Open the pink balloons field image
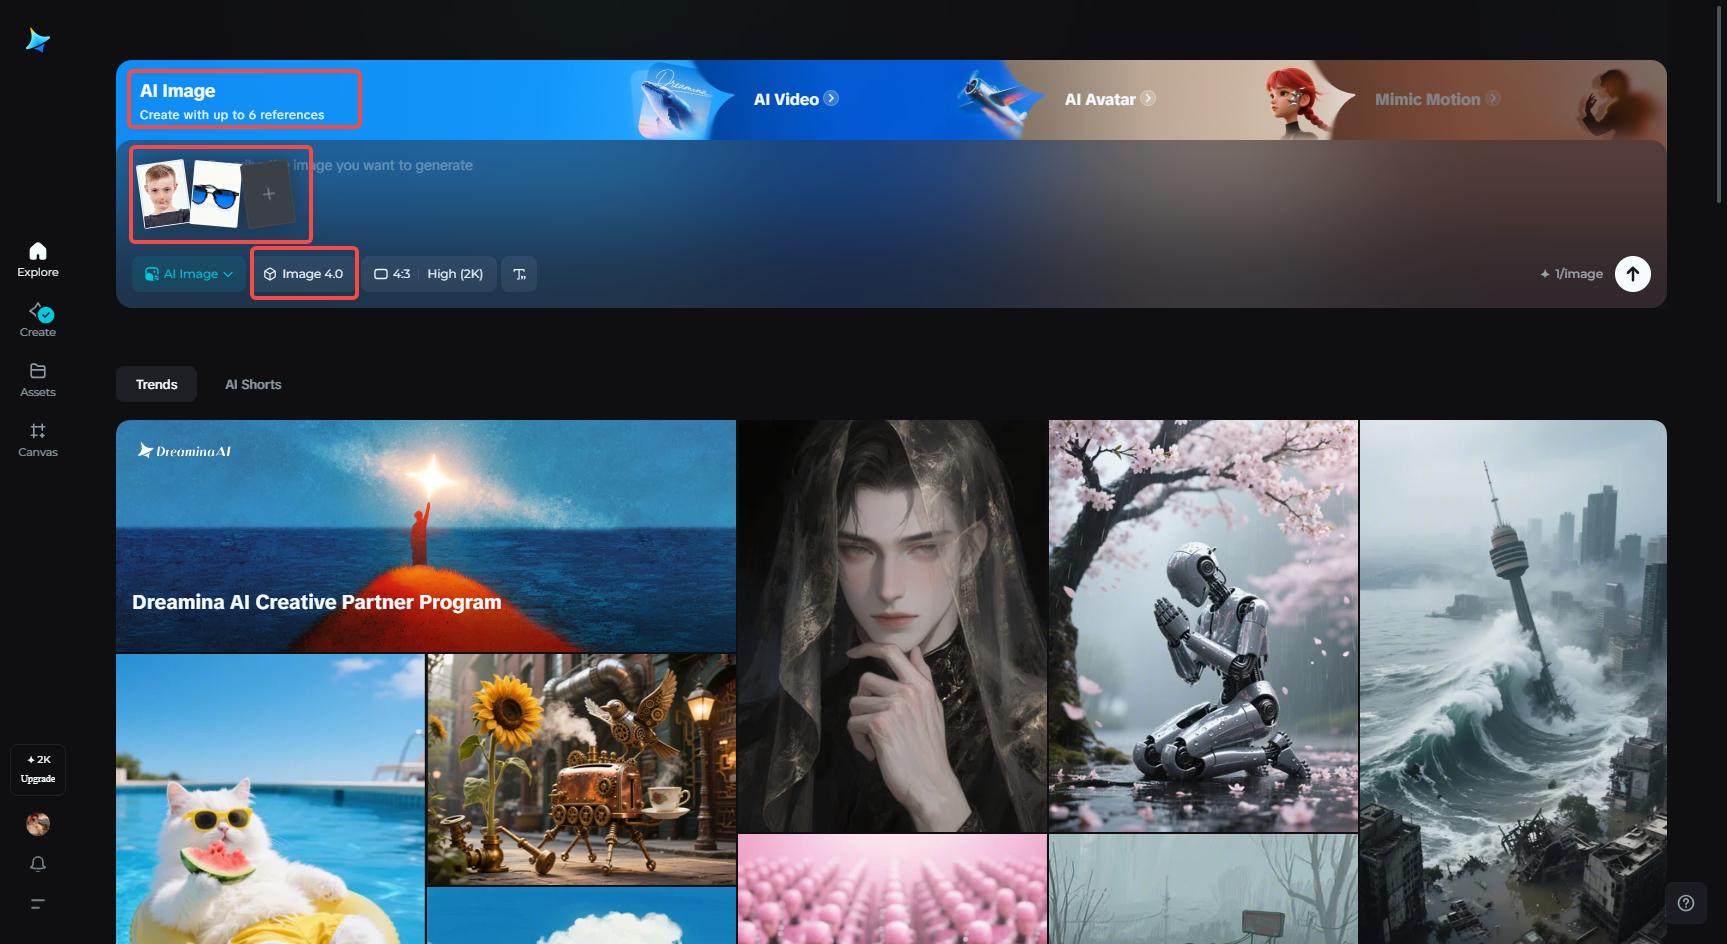Image resolution: width=1727 pixels, height=944 pixels. 892,889
